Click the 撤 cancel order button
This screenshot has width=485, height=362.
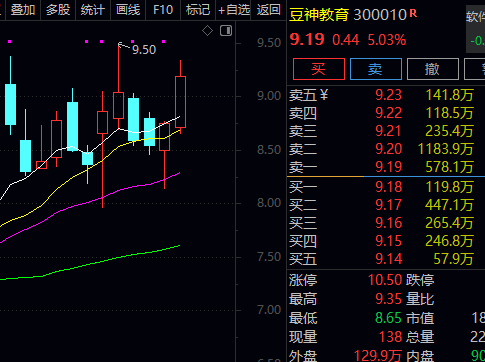click(433, 69)
